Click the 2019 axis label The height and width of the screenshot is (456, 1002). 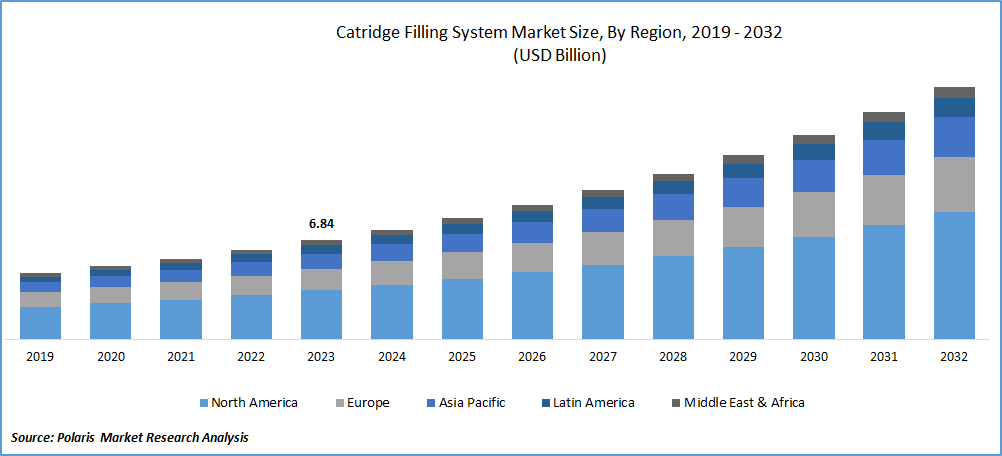pyautogui.click(x=40, y=358)
